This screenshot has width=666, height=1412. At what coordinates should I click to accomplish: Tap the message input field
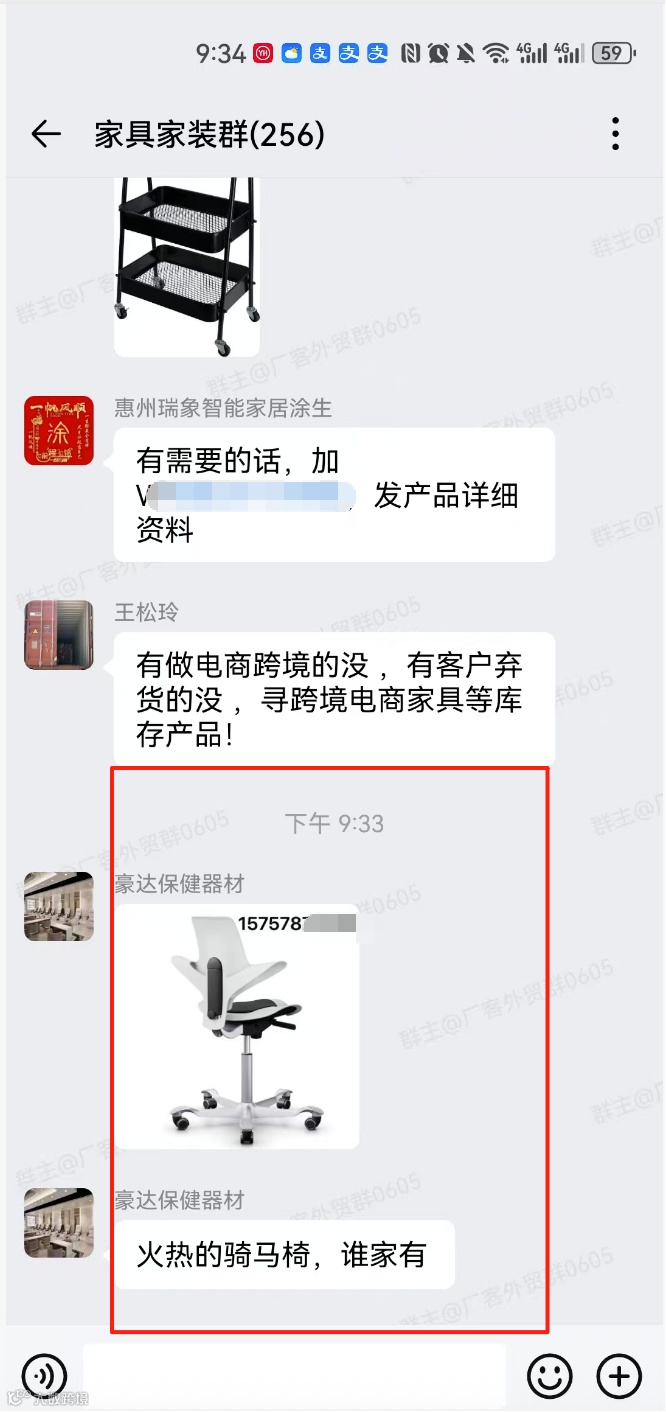tap(294, 1376)
